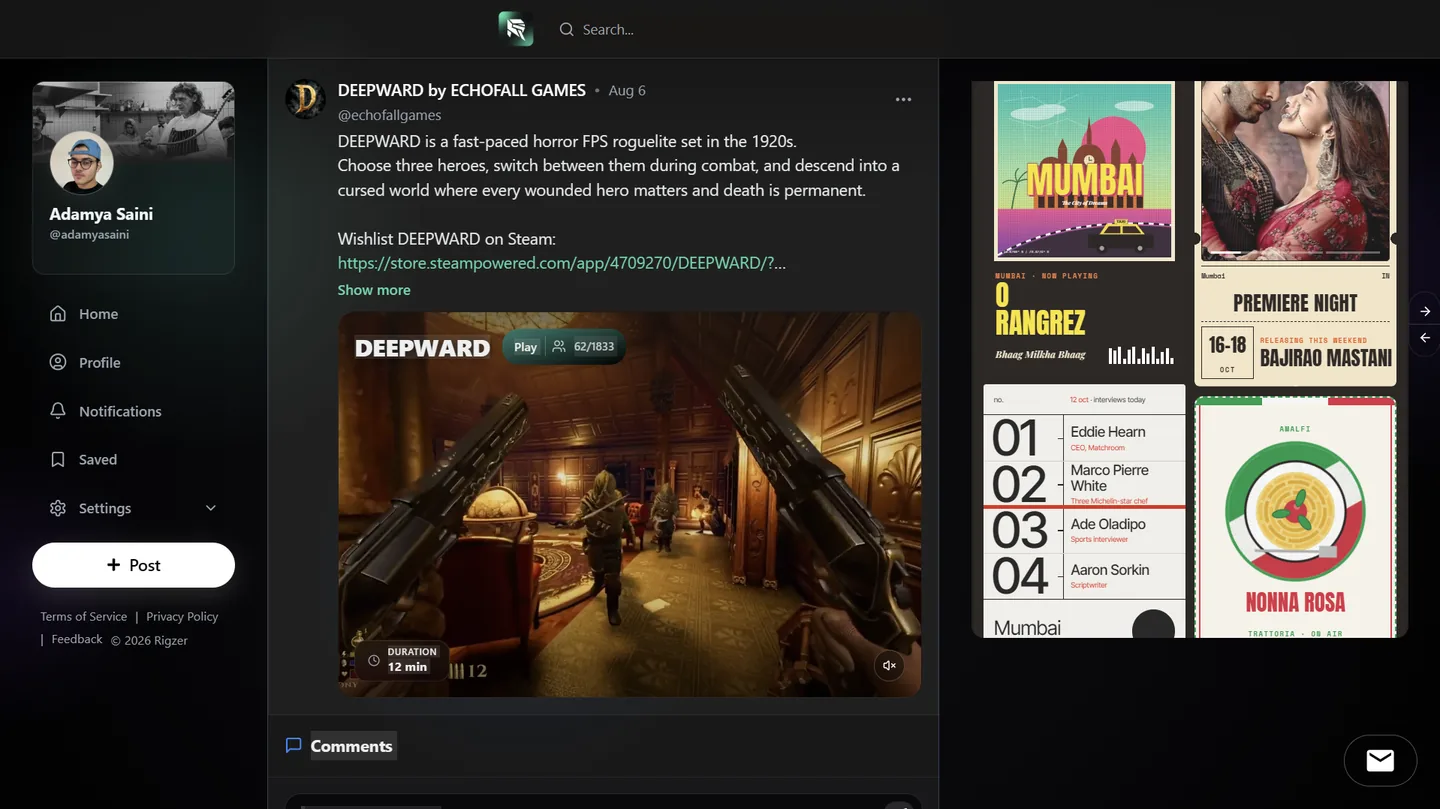Viewport: 1440px width, 809px height.
Task: Click the players icon next to 62/1833
Action: coord(559,346)
